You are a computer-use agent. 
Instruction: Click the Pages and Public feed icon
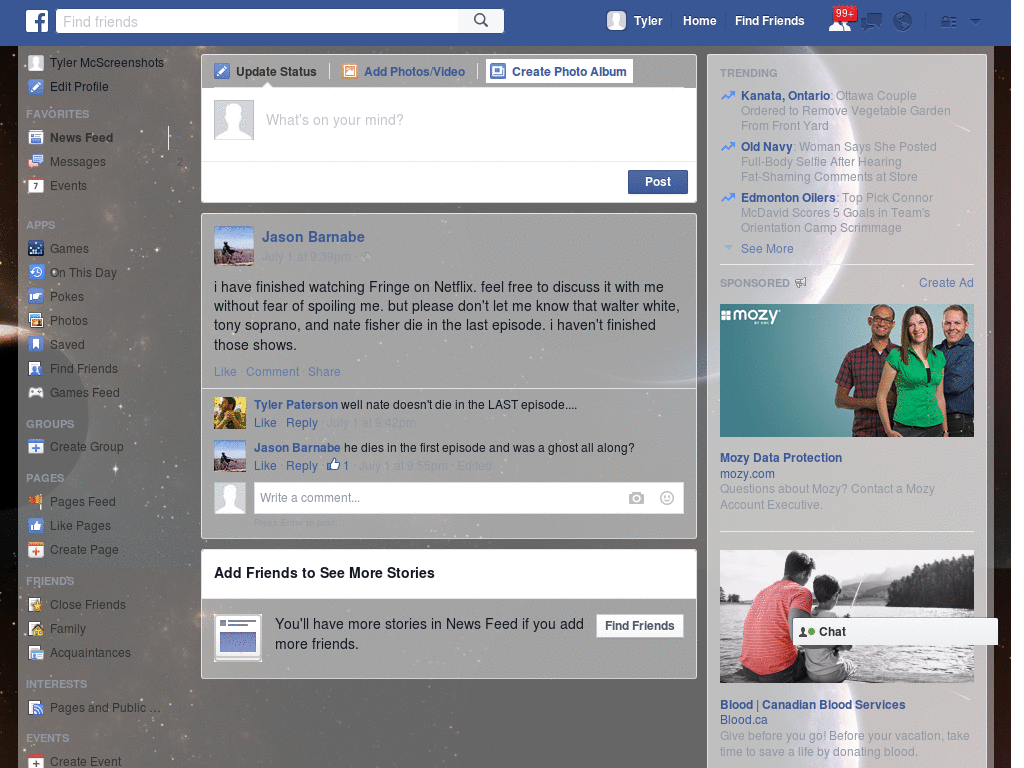point(36,708)
